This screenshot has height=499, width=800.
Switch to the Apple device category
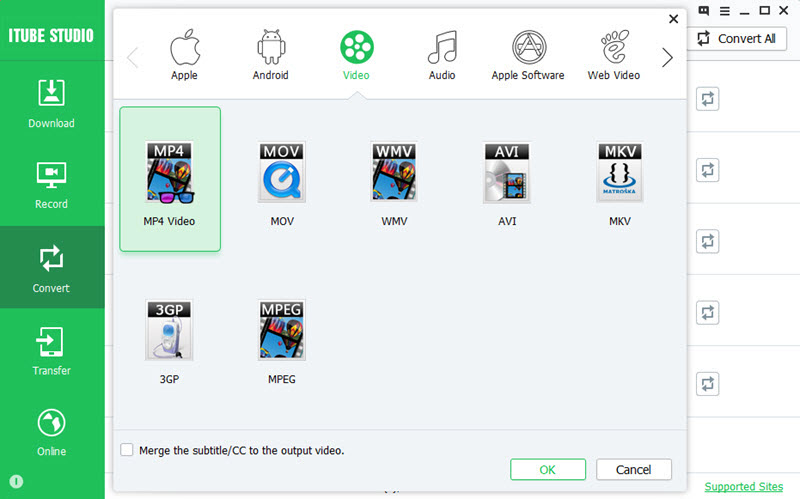(x=184, y=55)
